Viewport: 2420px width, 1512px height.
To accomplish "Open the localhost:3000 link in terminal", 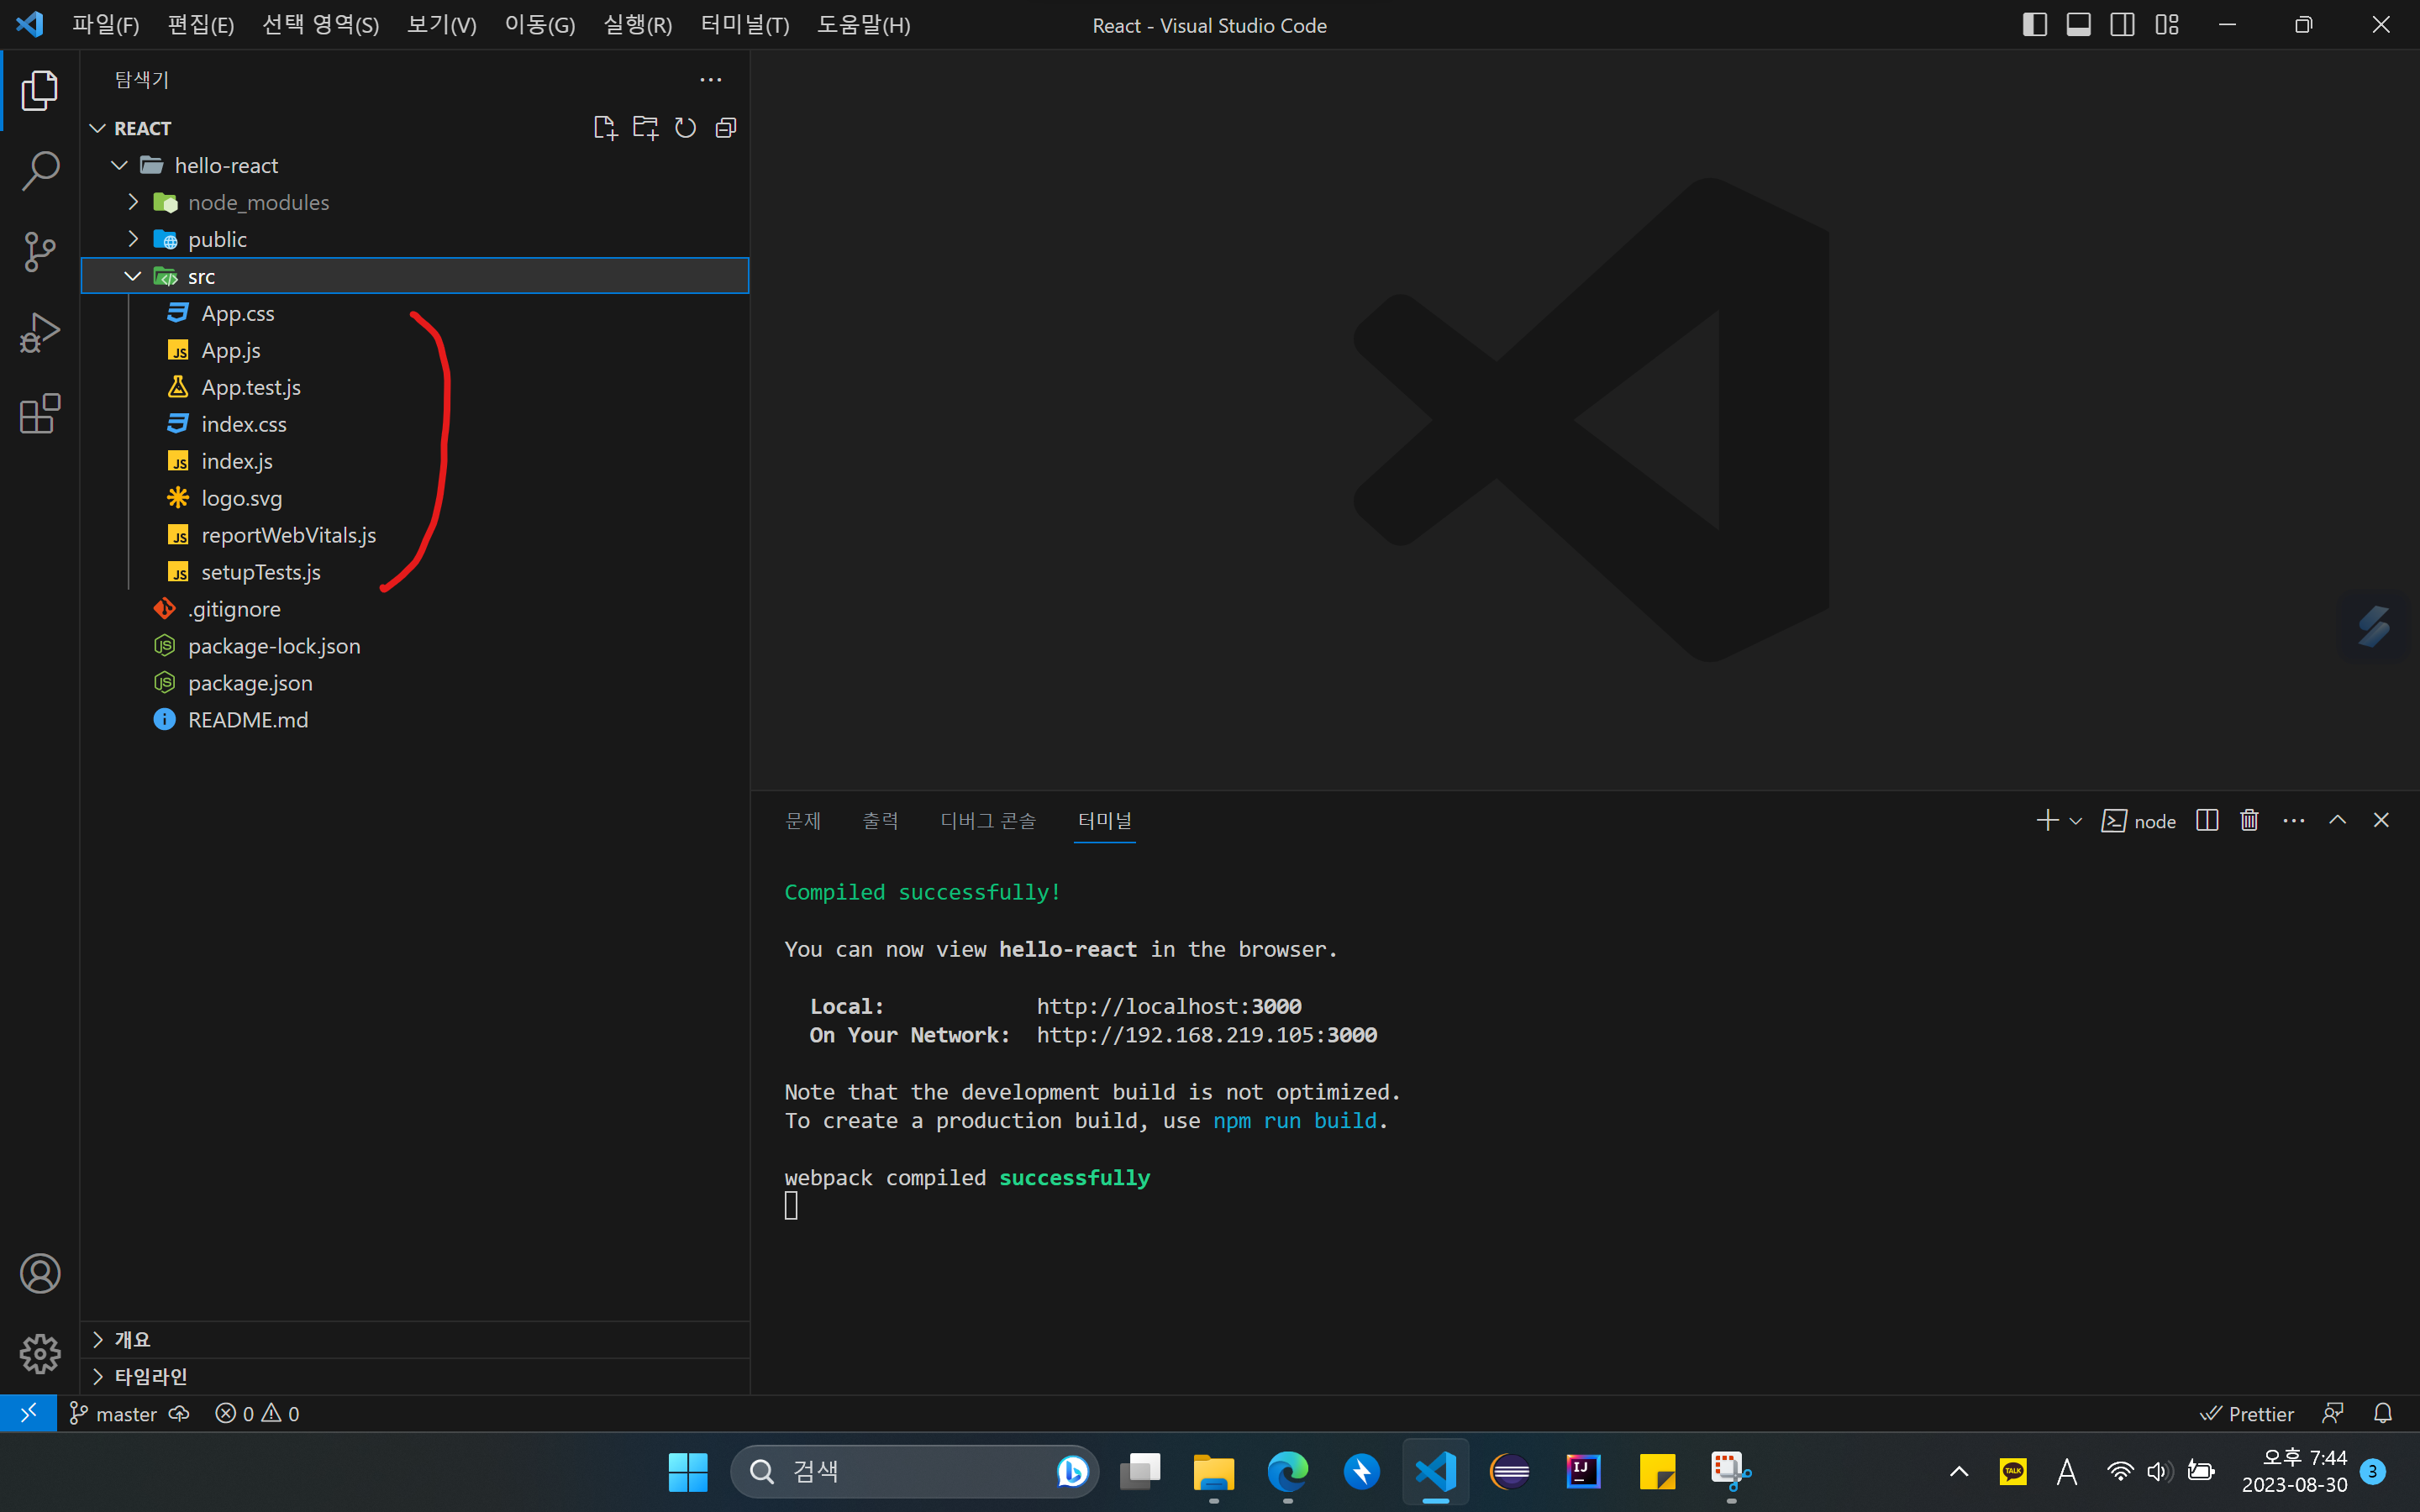I will pos(1169,1006).
